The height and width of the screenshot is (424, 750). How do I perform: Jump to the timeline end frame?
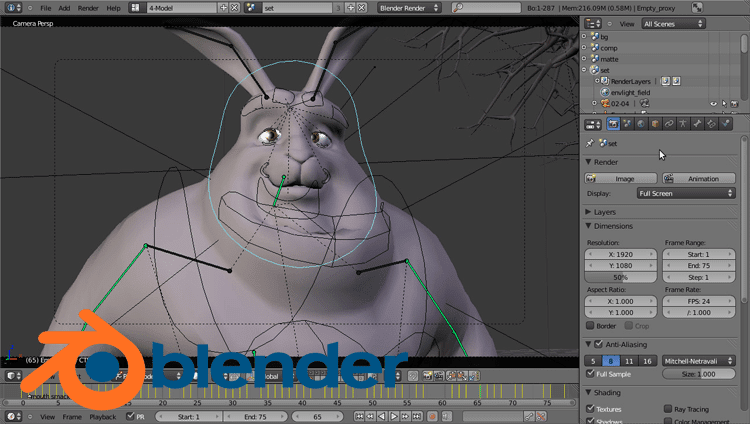[x=417, y=416]
